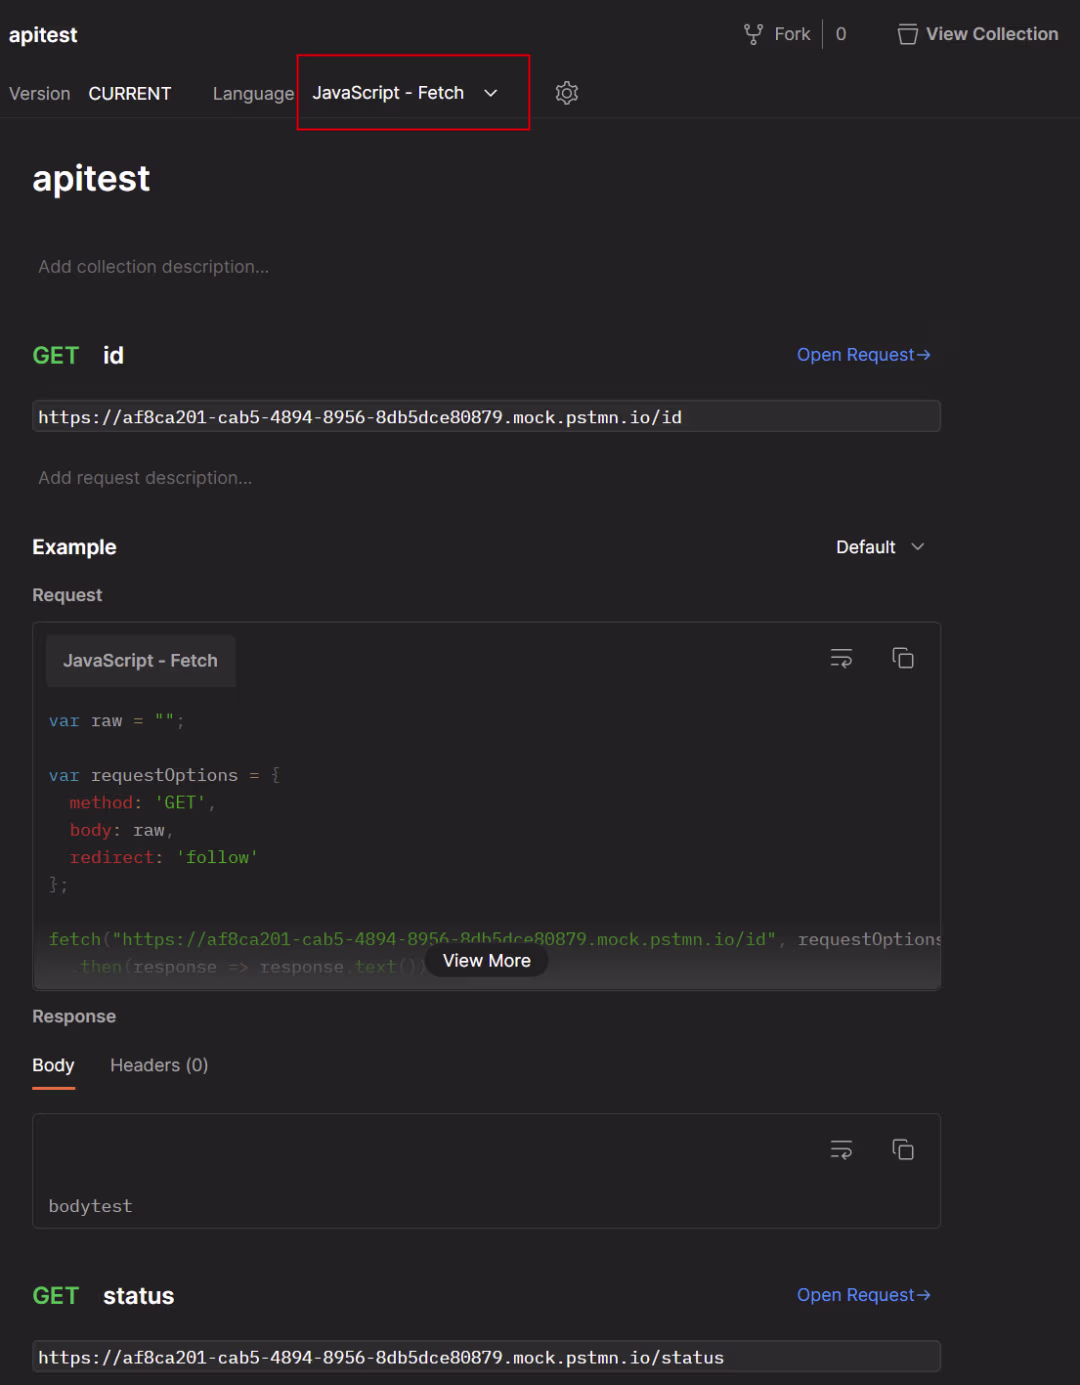Click the View Collection button

[977, 34]
